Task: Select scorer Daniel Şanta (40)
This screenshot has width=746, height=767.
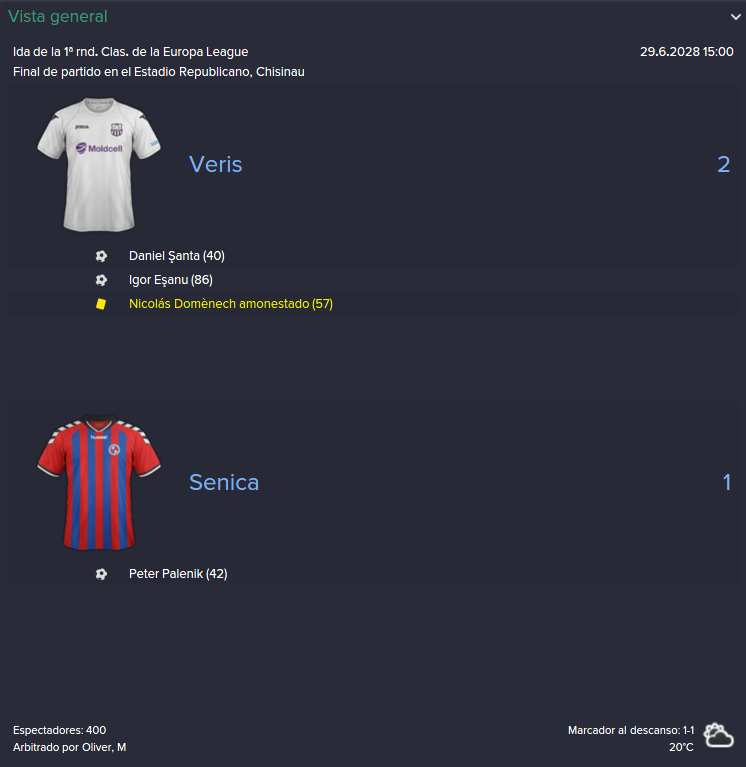Action: click(x=177, y=256)
